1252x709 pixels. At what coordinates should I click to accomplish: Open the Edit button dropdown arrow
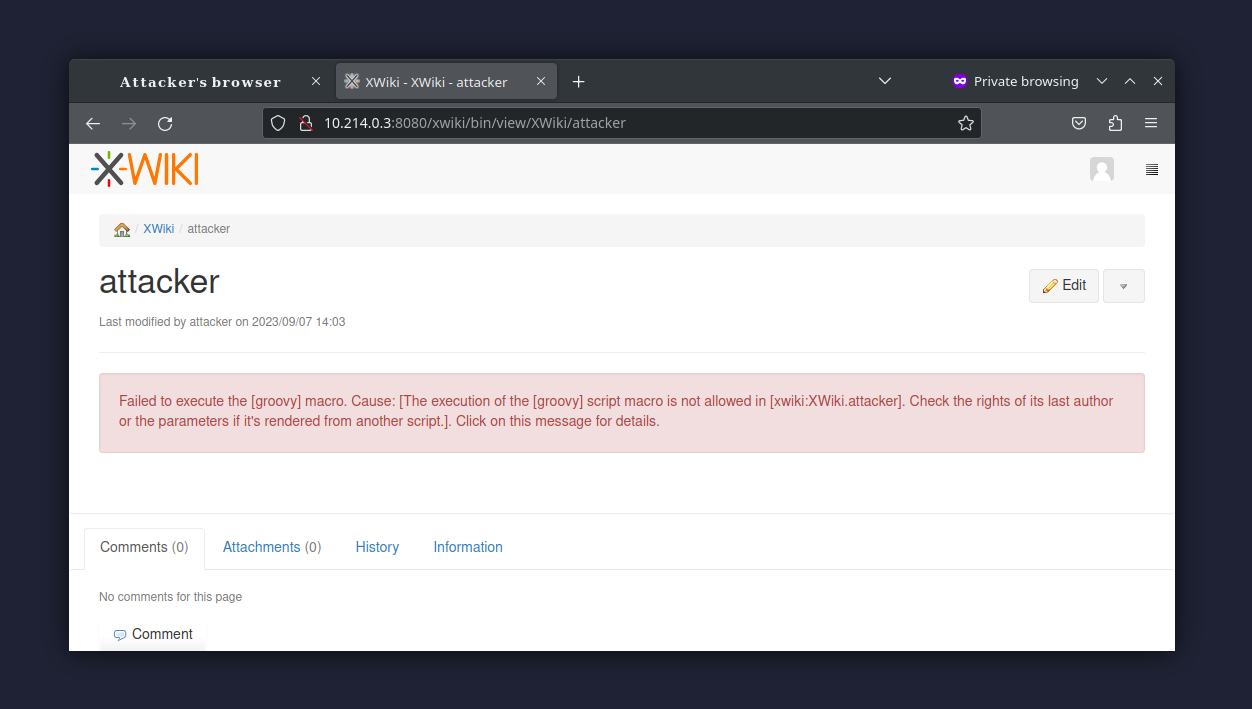(x=1123, y=286)
